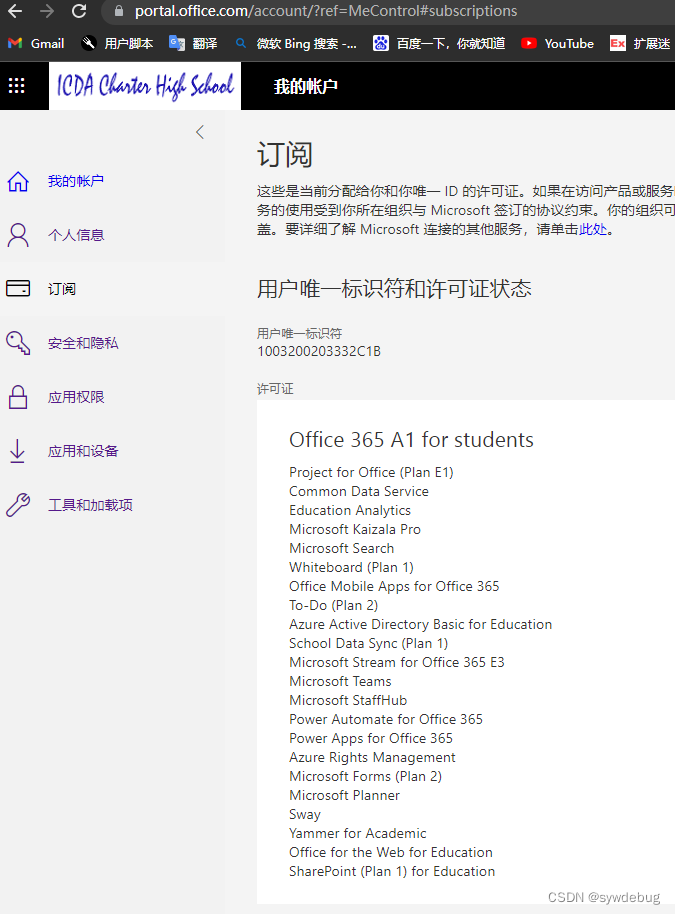Click the lock icon for 应用权限
Screen dimensions: 675x914
(x=18, y=397)
